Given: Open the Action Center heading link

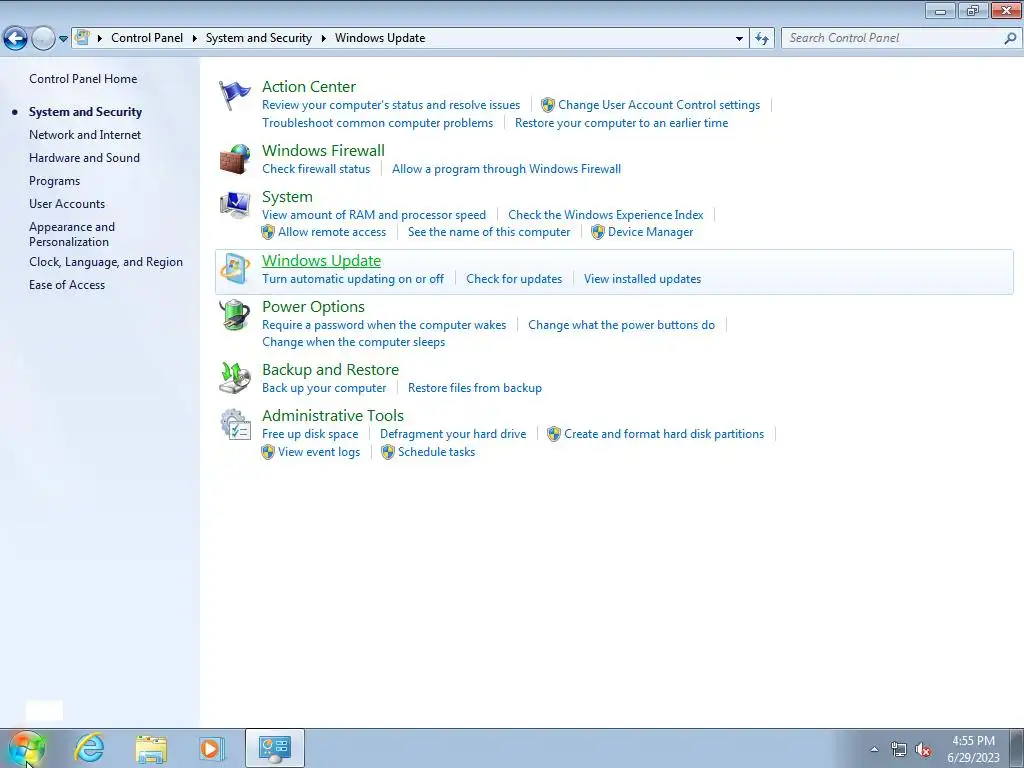Looking at the screenshot, I should coord(309,86).
